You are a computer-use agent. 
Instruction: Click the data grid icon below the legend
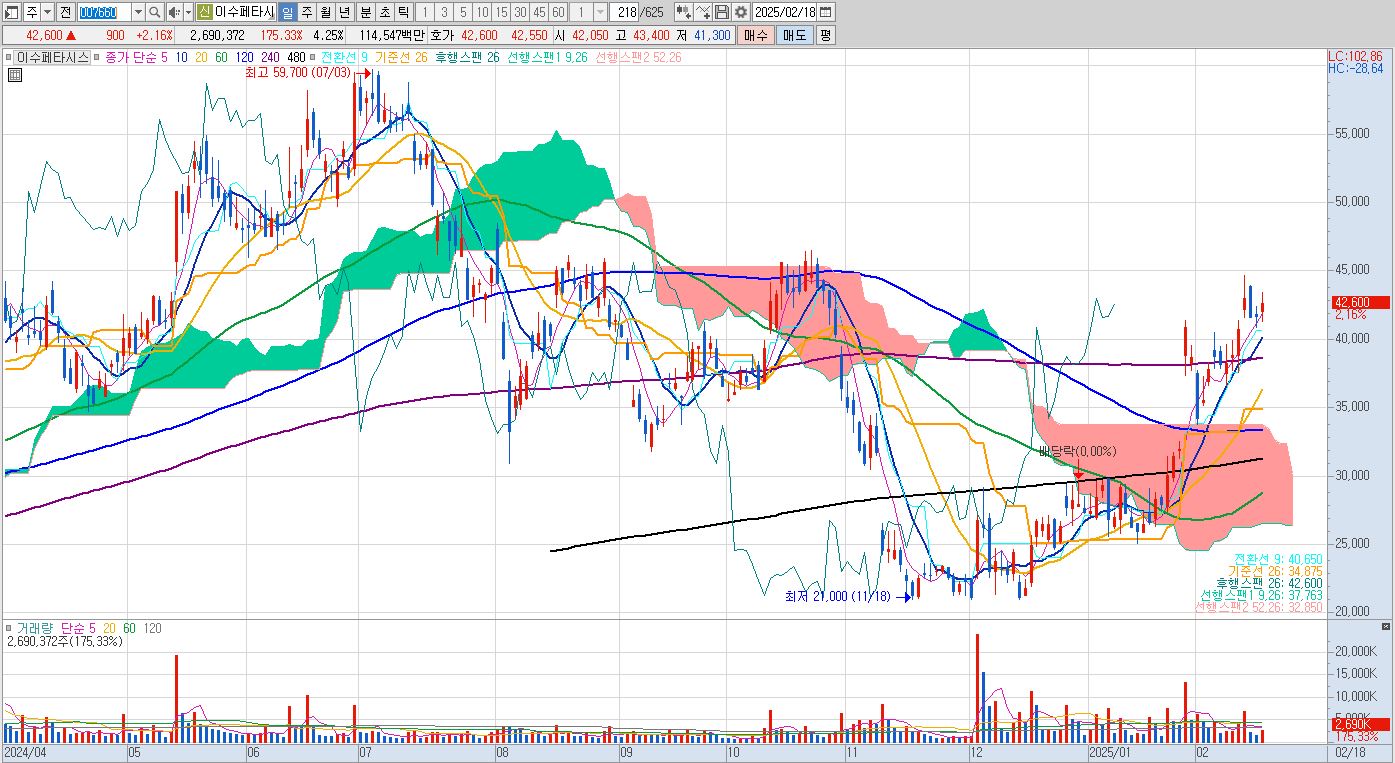(15, 74)
